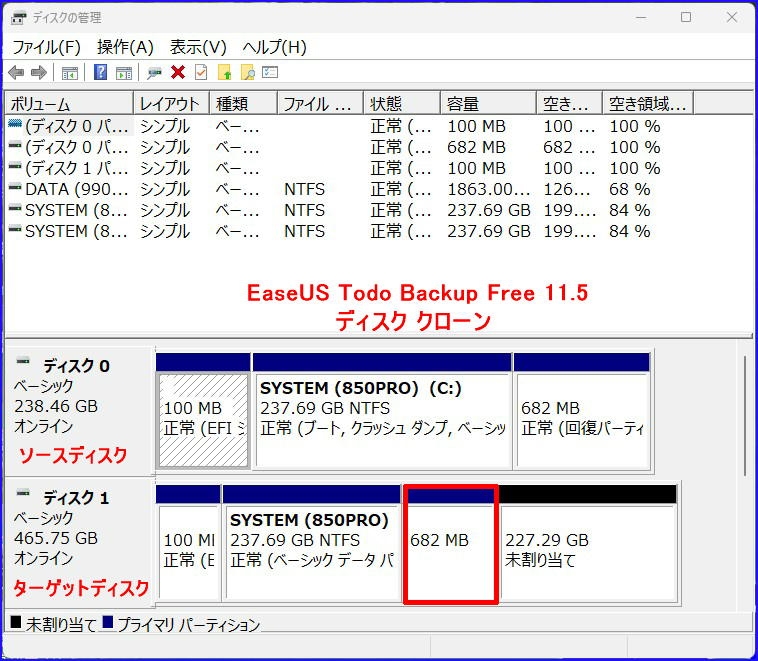Select Disk 0 682 MB recovery partition

(x=582, y=411)
